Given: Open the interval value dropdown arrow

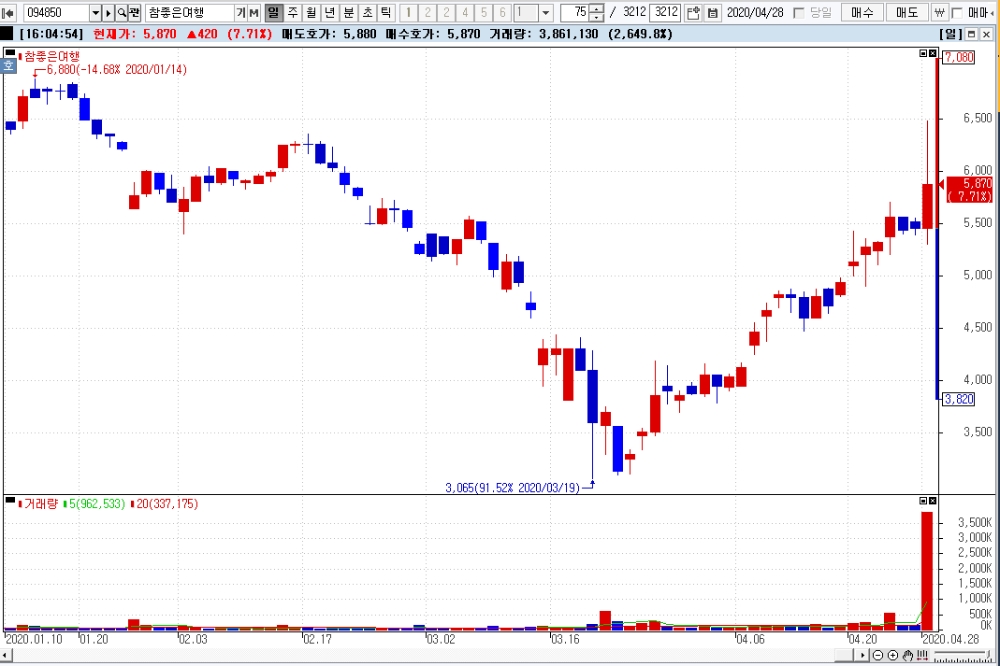Looking at the screenshot, I should point(546,12).
